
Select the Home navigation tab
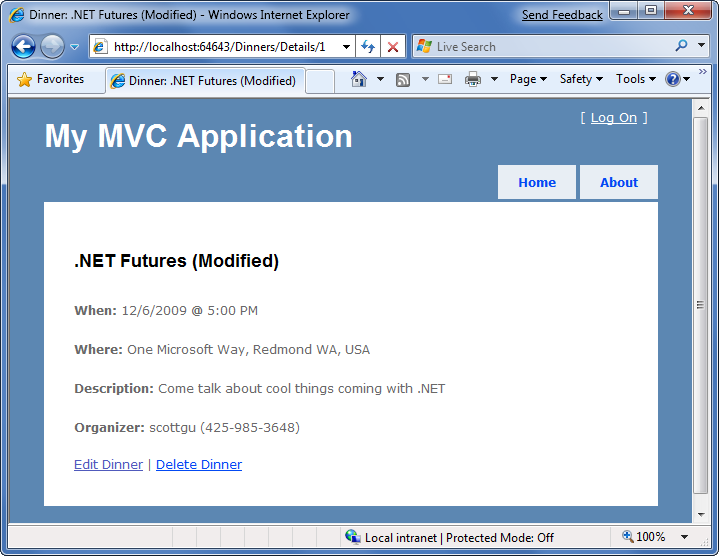[x=537, y=183]
